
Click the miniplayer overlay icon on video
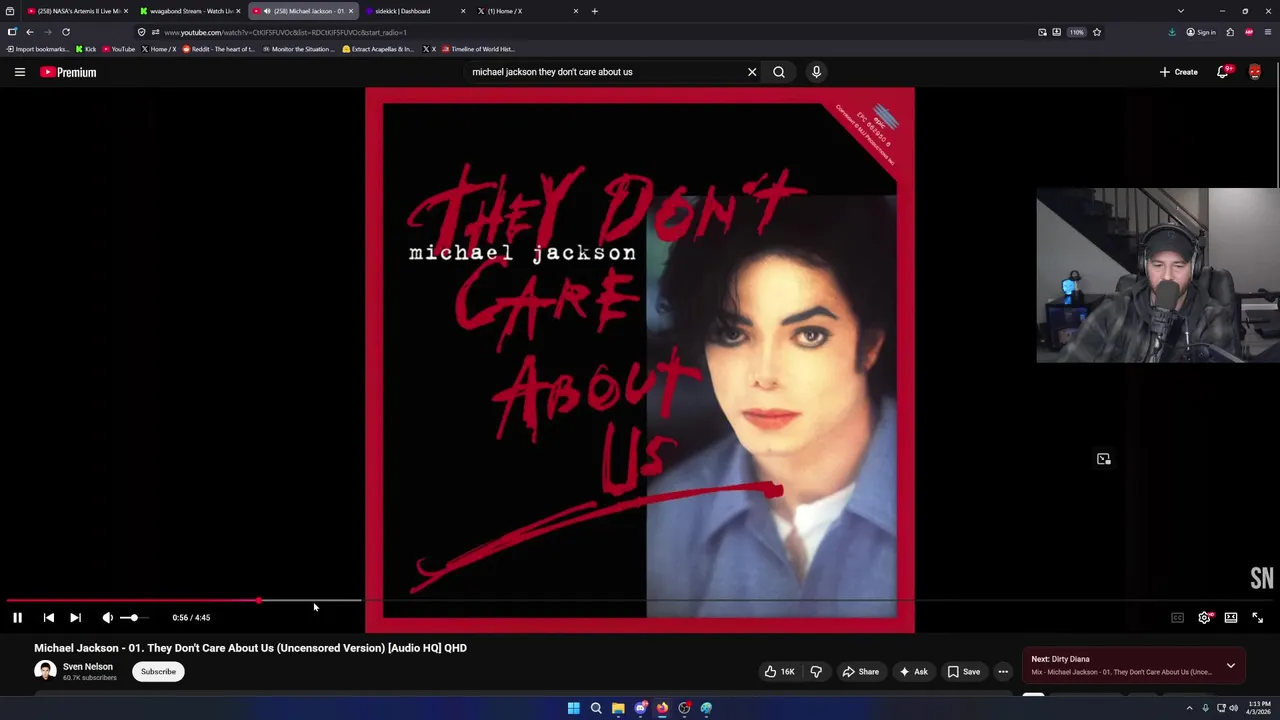[1104, 459]
